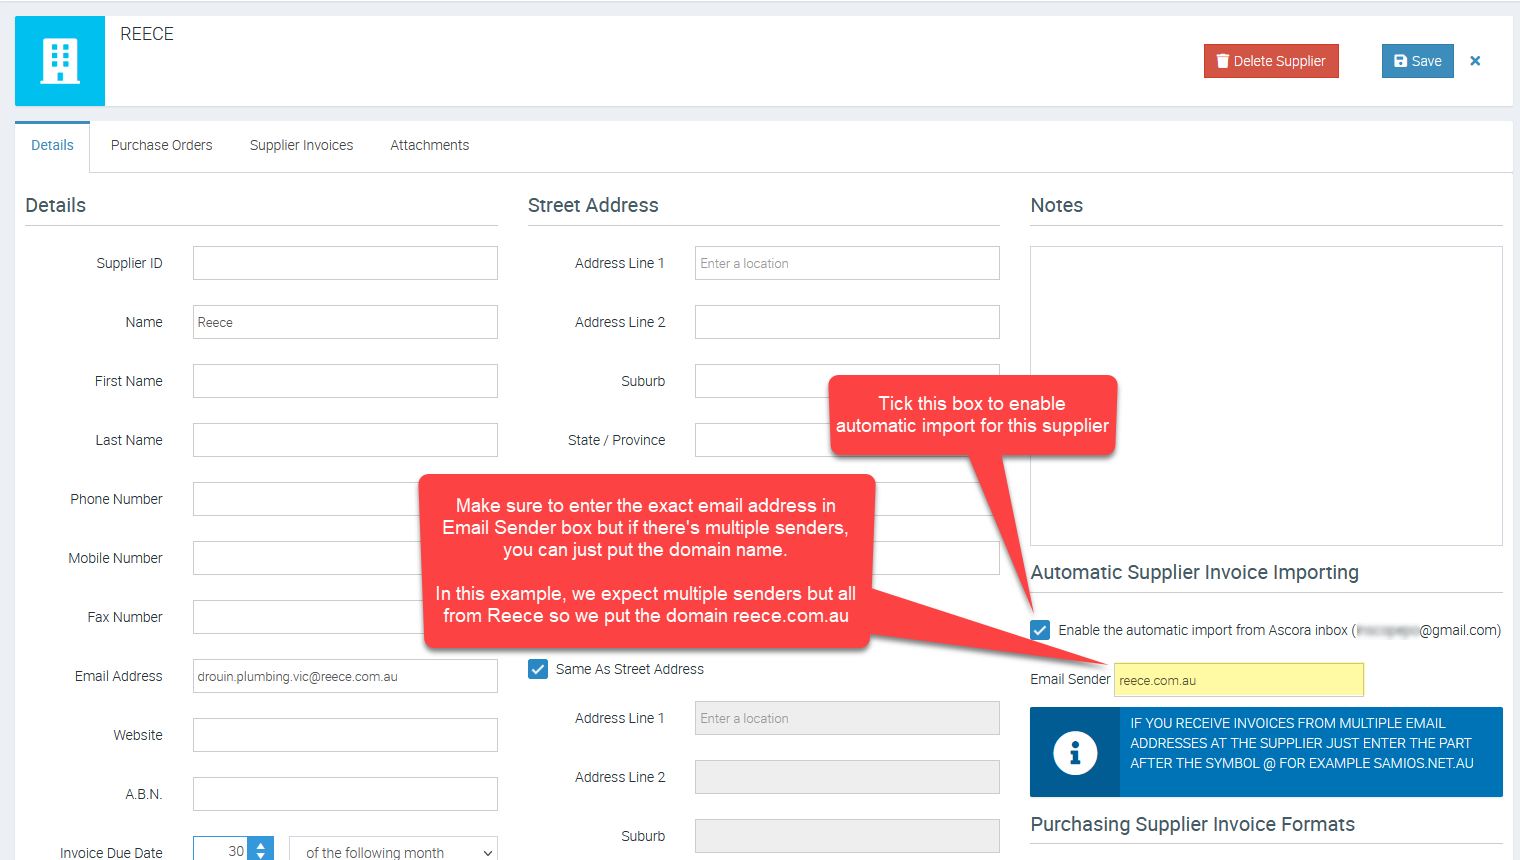The height and width of the screenshot is (860, 1520).
Task: Click the Email Sender field
Action: click(x=1238, y=680)
